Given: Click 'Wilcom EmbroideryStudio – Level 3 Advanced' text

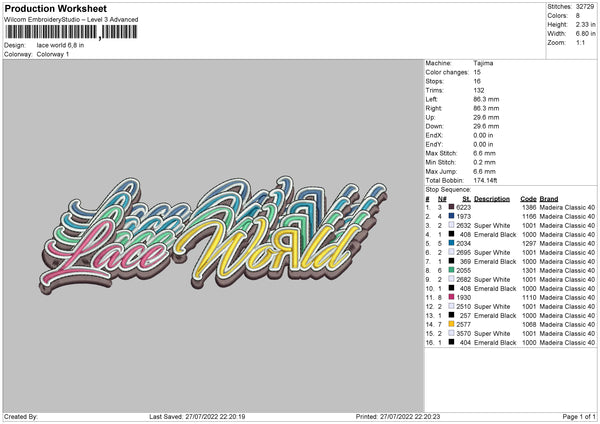Looking at the screenshot, I should [x=71, y=20].
